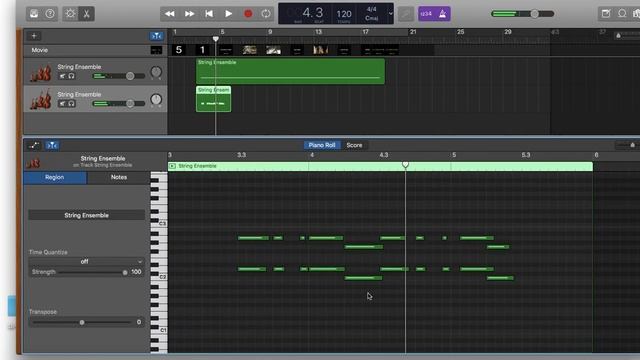Viewport: 640px width, 360px height.
Task: Click the editor String Ensemble region header
Action: (x=380, y=166)
